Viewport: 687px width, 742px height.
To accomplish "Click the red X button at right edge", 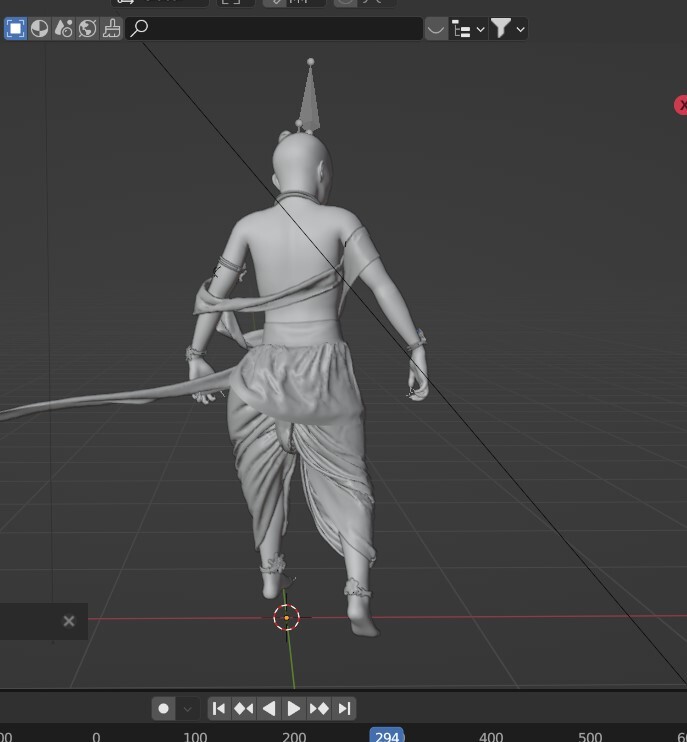I will click(x=681, y=105).
